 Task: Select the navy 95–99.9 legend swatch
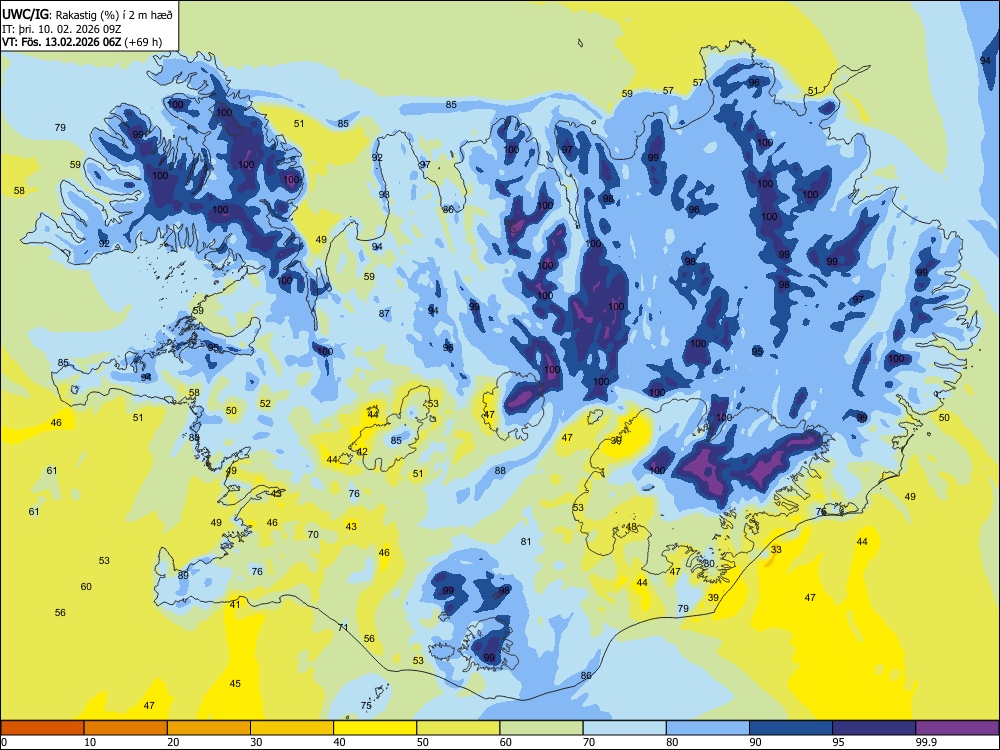(x=874, y=728)
